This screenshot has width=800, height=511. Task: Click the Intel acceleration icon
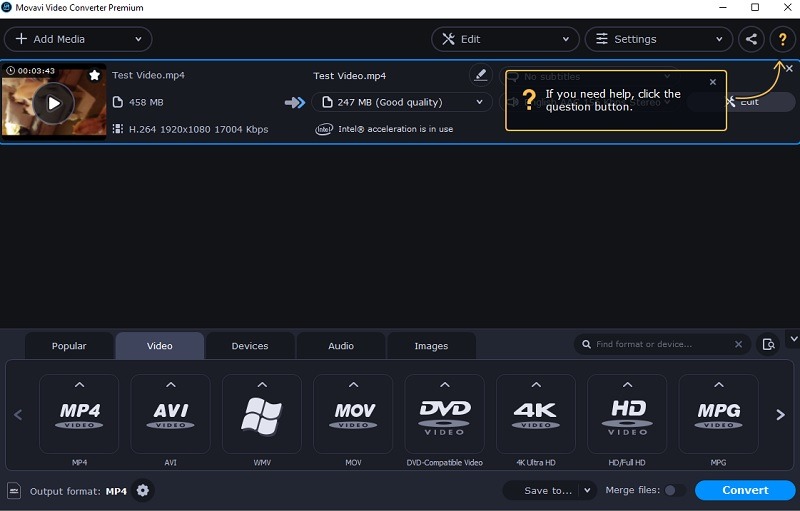click(323, 130)
